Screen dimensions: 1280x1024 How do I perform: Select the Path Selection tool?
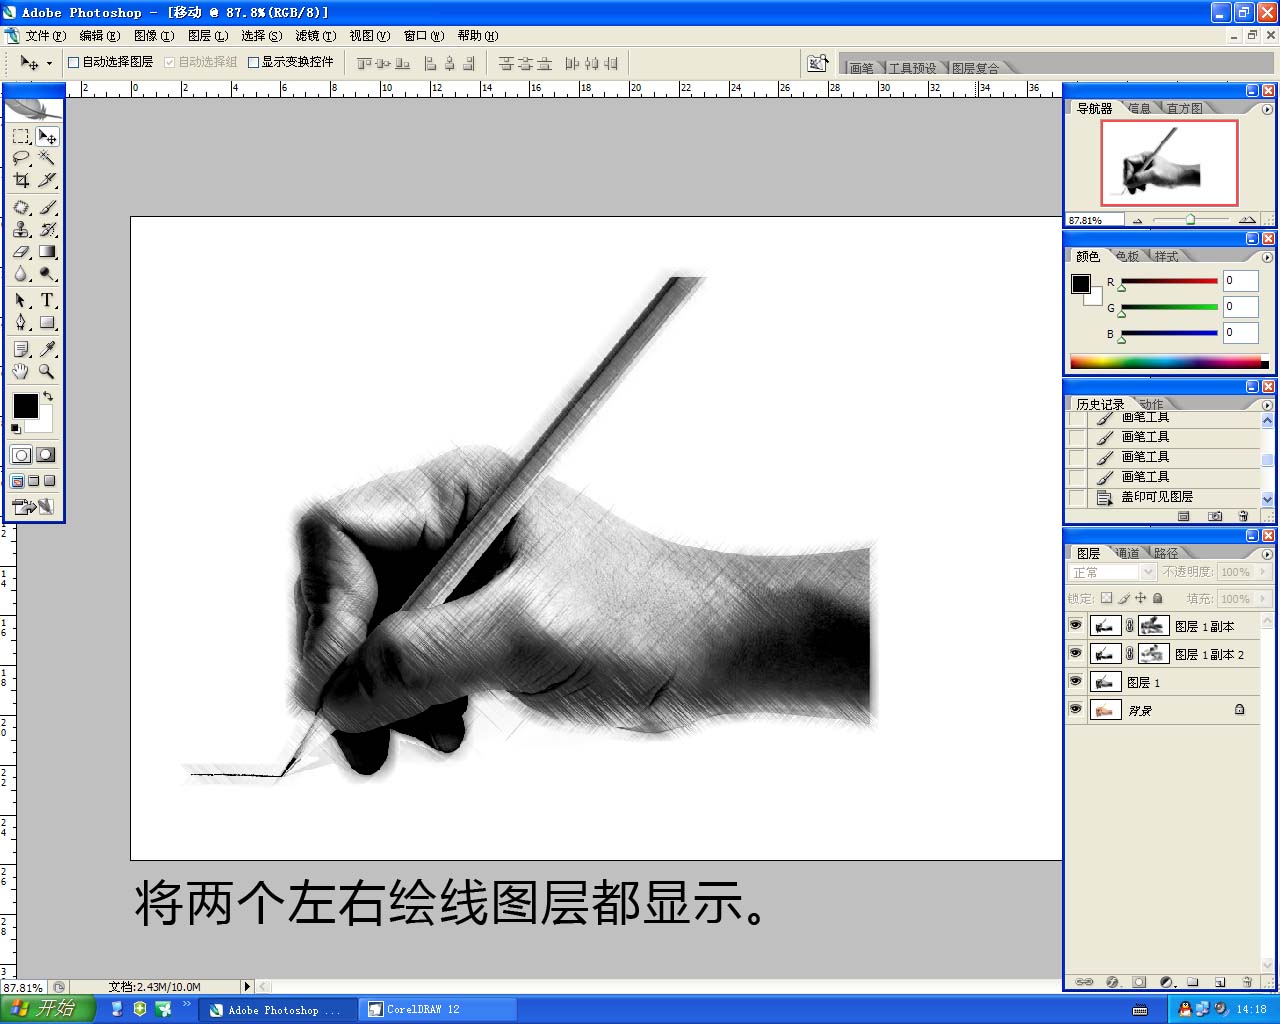tap(21, 300)
